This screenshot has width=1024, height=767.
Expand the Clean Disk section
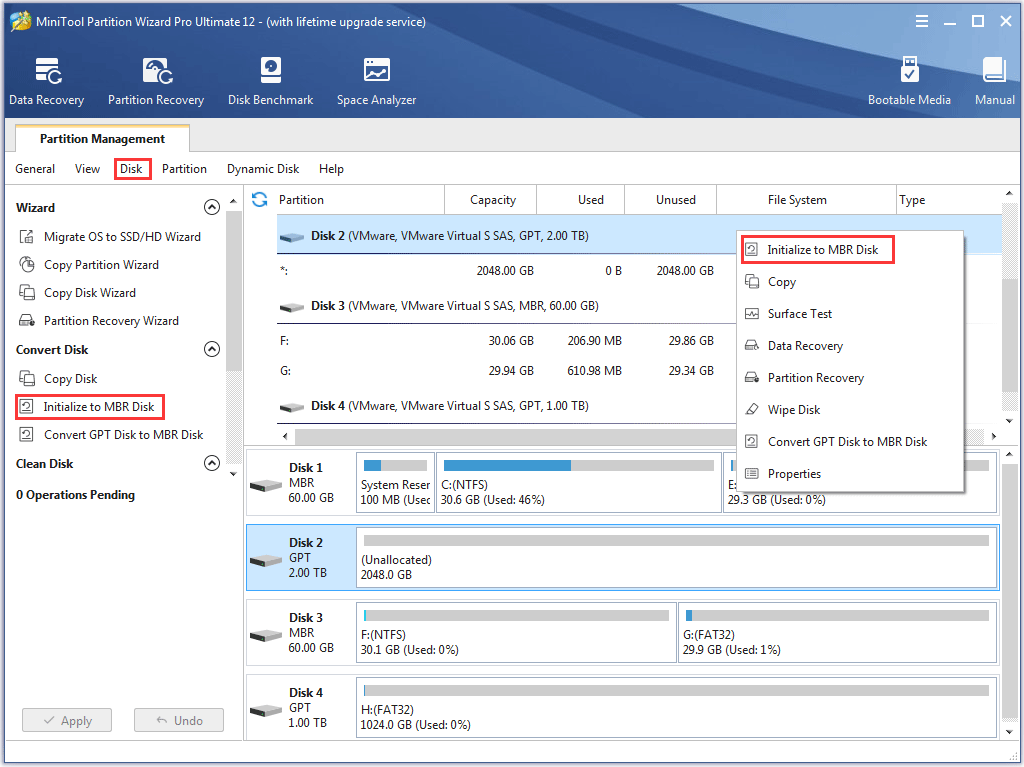(211, 464)
